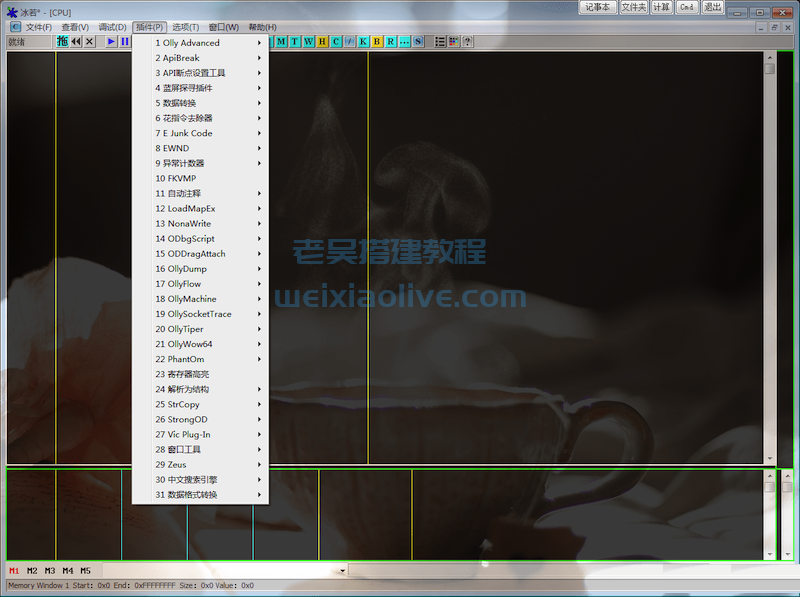This screenshot has width=800, height=597.
Task: Click the 记事本 button in title bar
Action: pos(598,7)
